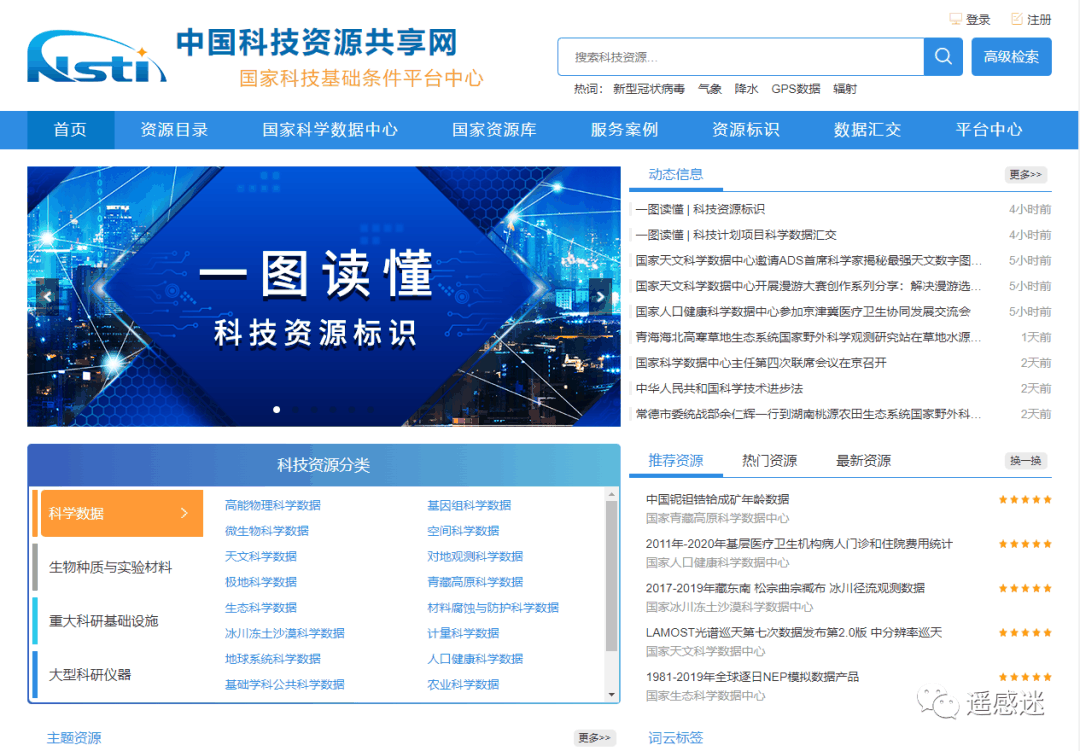
Task: Click the 高级检索 button
Action: click(1011, 56)
